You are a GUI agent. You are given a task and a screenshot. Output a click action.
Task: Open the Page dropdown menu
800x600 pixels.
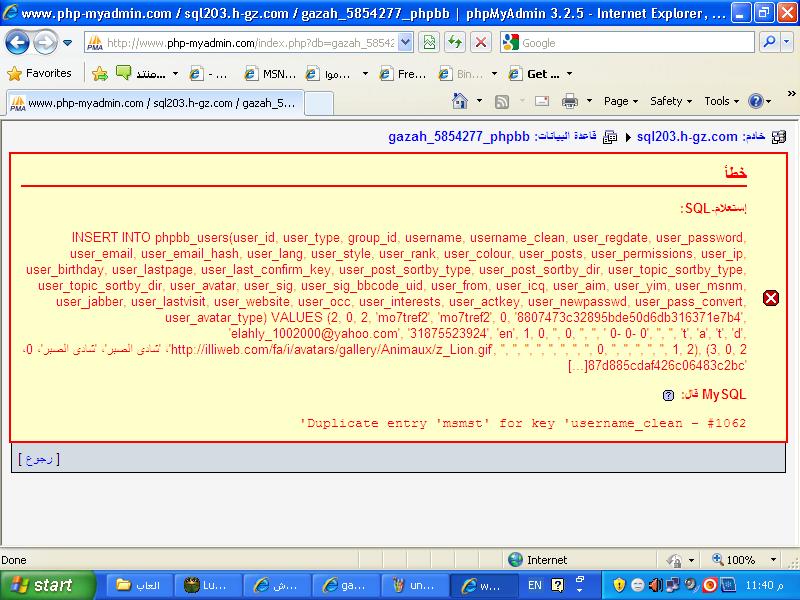(x=620, y=101)
